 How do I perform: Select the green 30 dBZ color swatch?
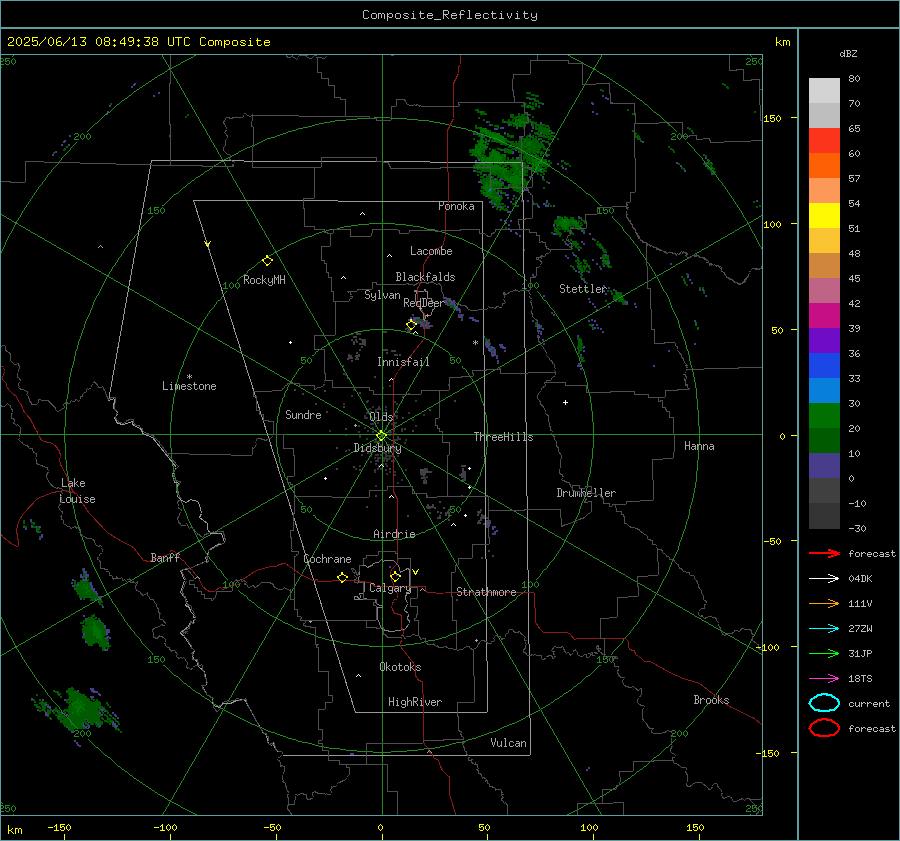tap(824, 415)
